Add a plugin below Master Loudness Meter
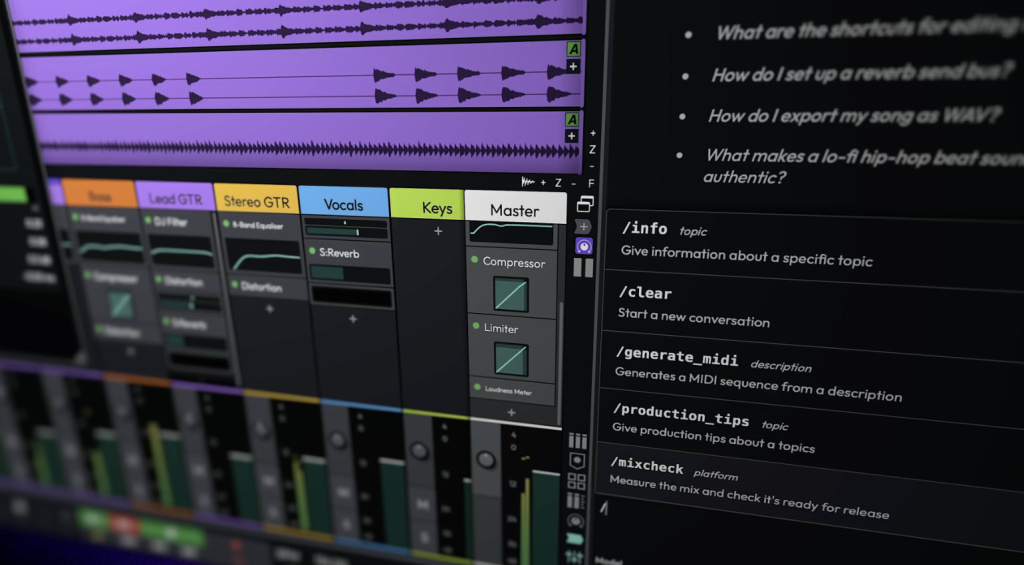Screen dimensions: 1024x565 click(511, 412)
